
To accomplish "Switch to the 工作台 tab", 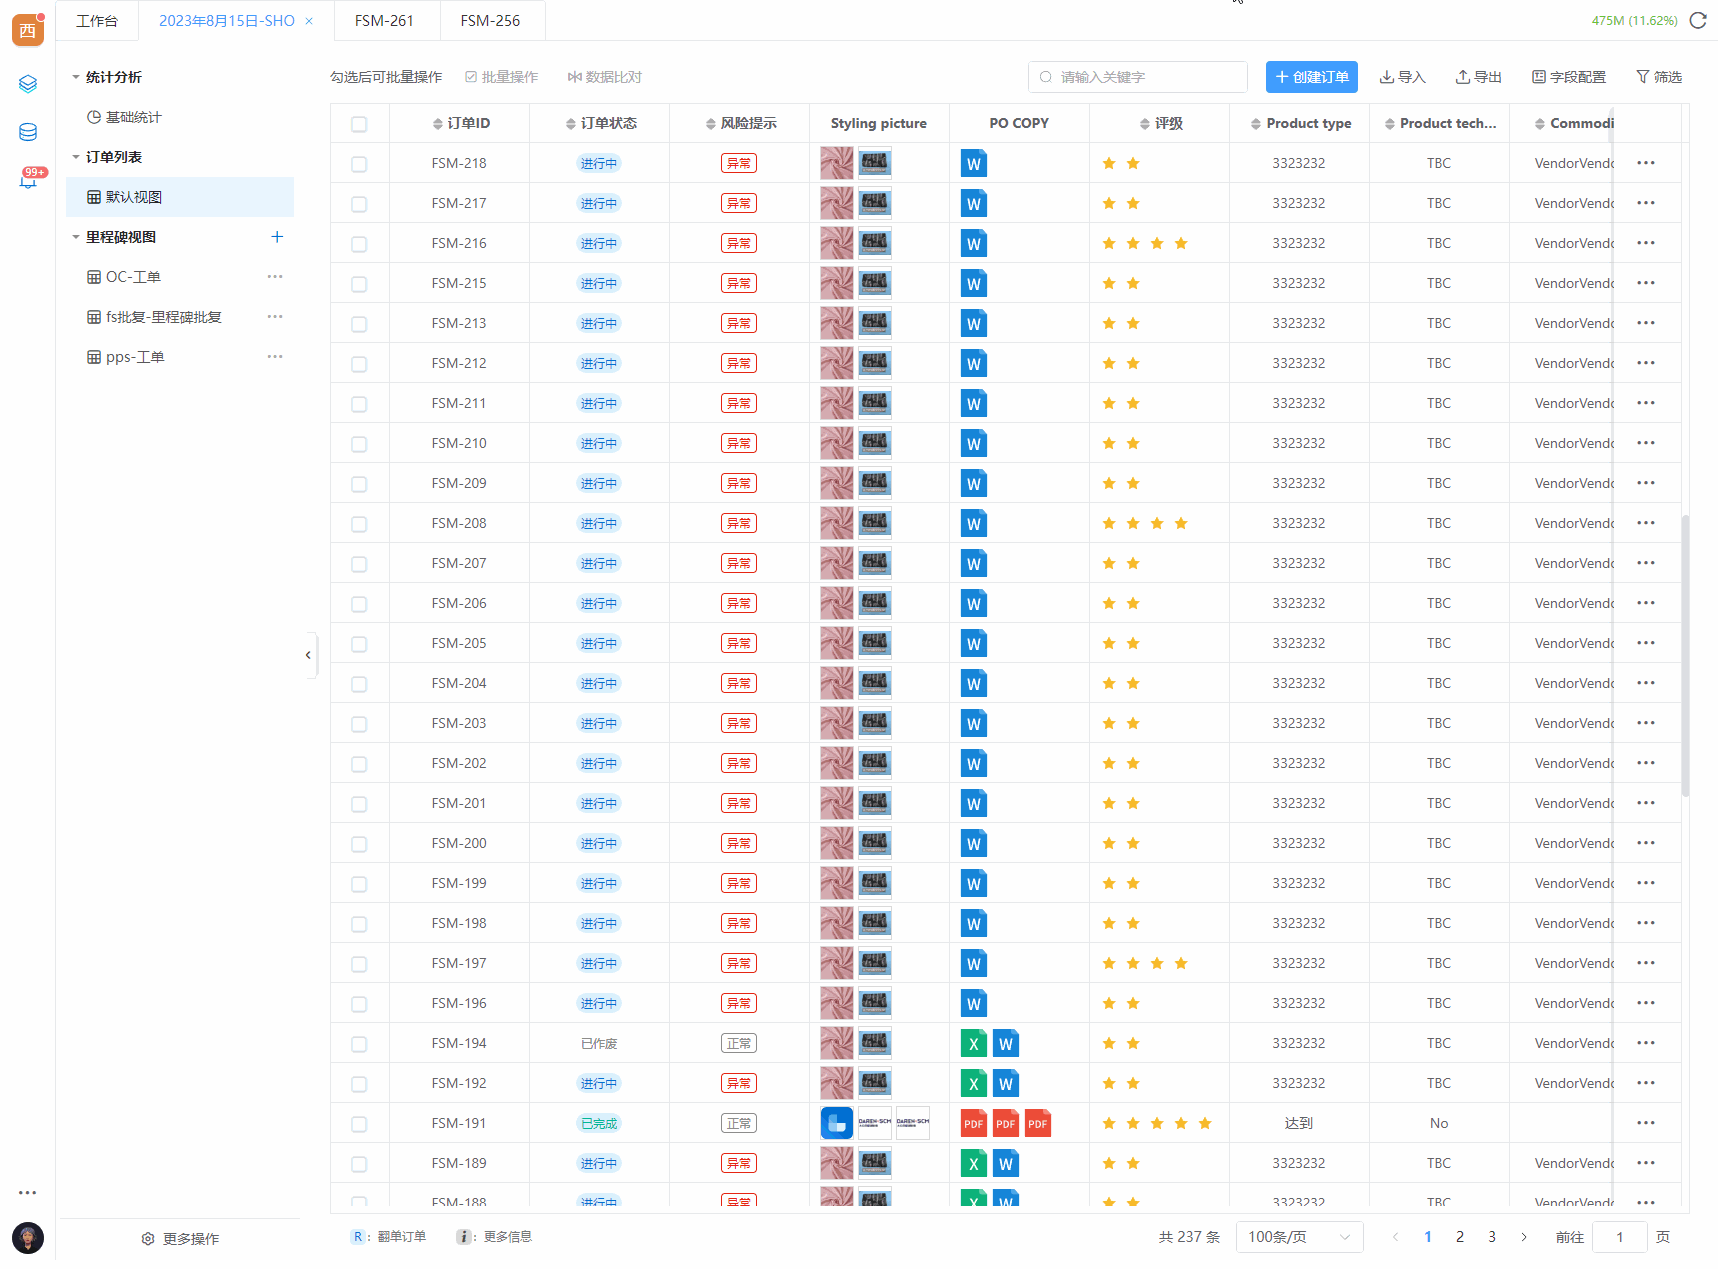I will pos(97,21).
